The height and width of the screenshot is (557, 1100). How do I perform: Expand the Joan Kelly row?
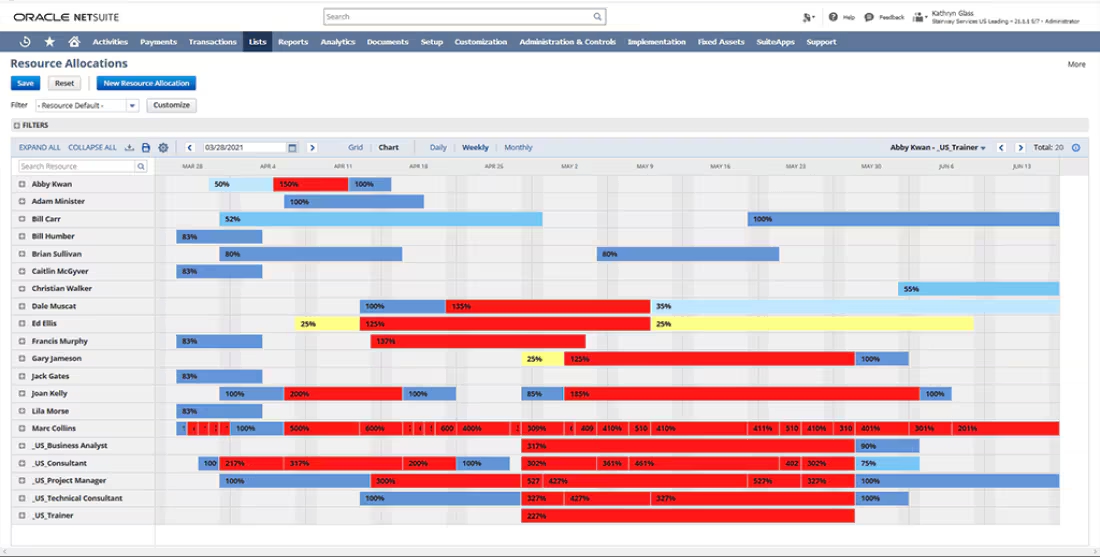[x=22, y=394]
